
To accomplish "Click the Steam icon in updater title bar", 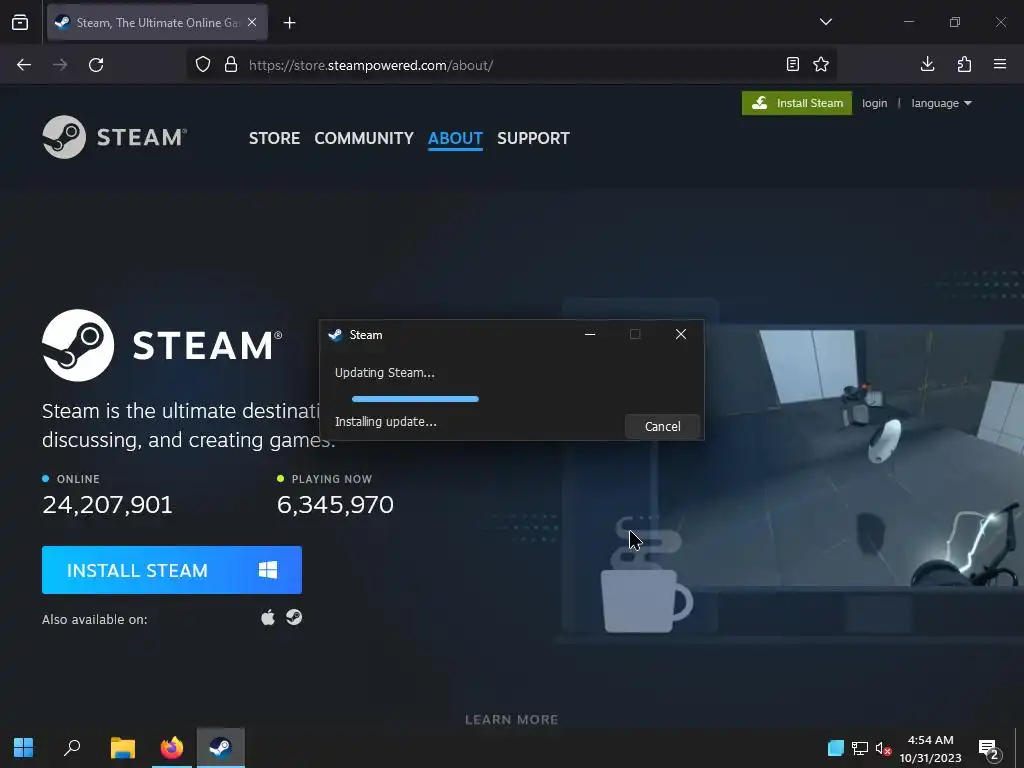I will click(336, 335).
